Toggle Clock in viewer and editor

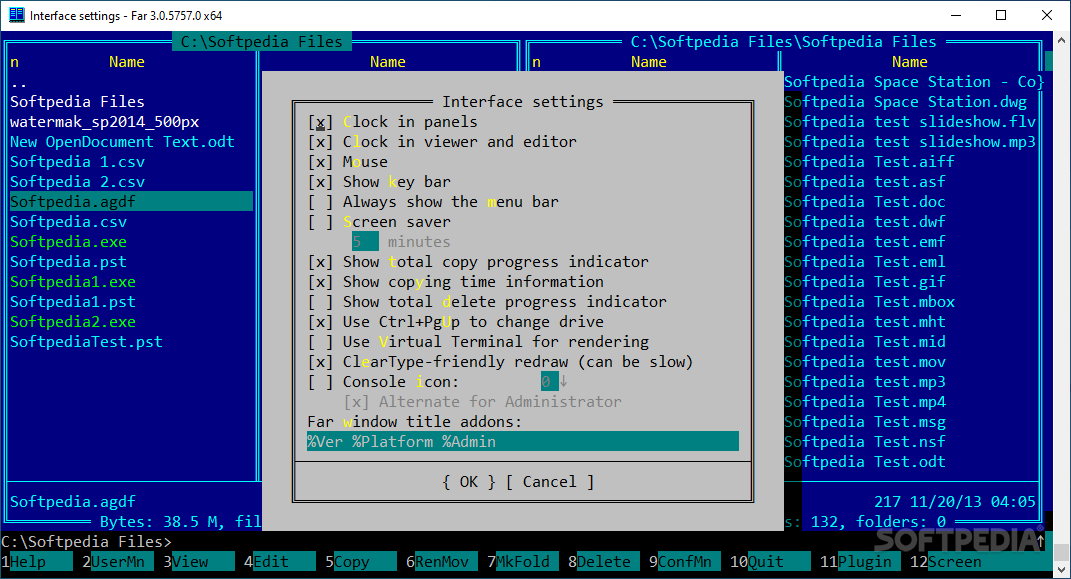pyautogui.click(x=320, y=142)
